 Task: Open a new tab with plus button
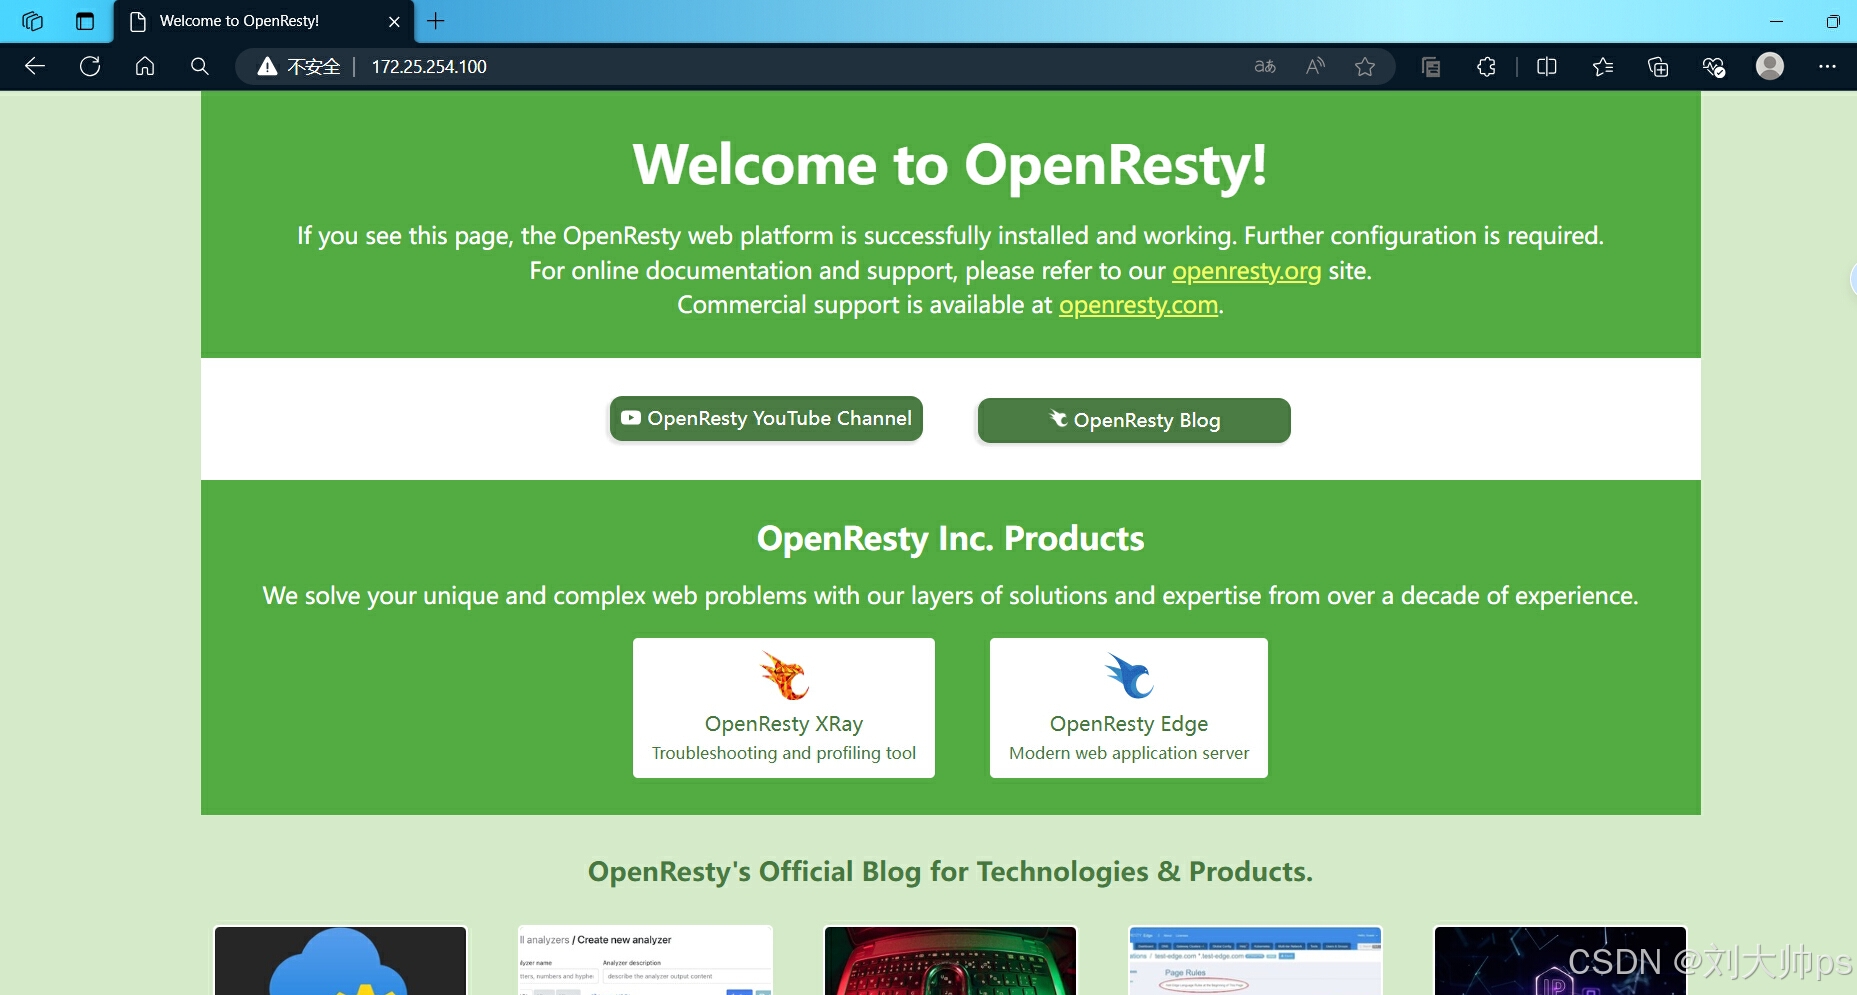tap(436, 21)
